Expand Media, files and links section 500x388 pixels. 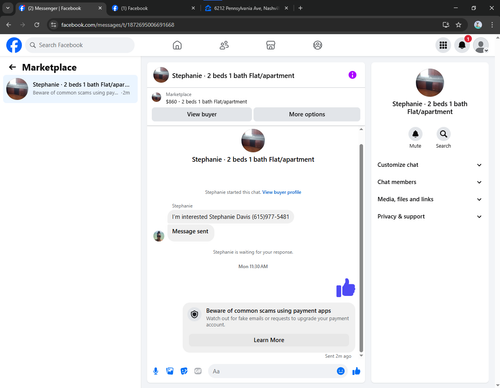coord(430,199)
